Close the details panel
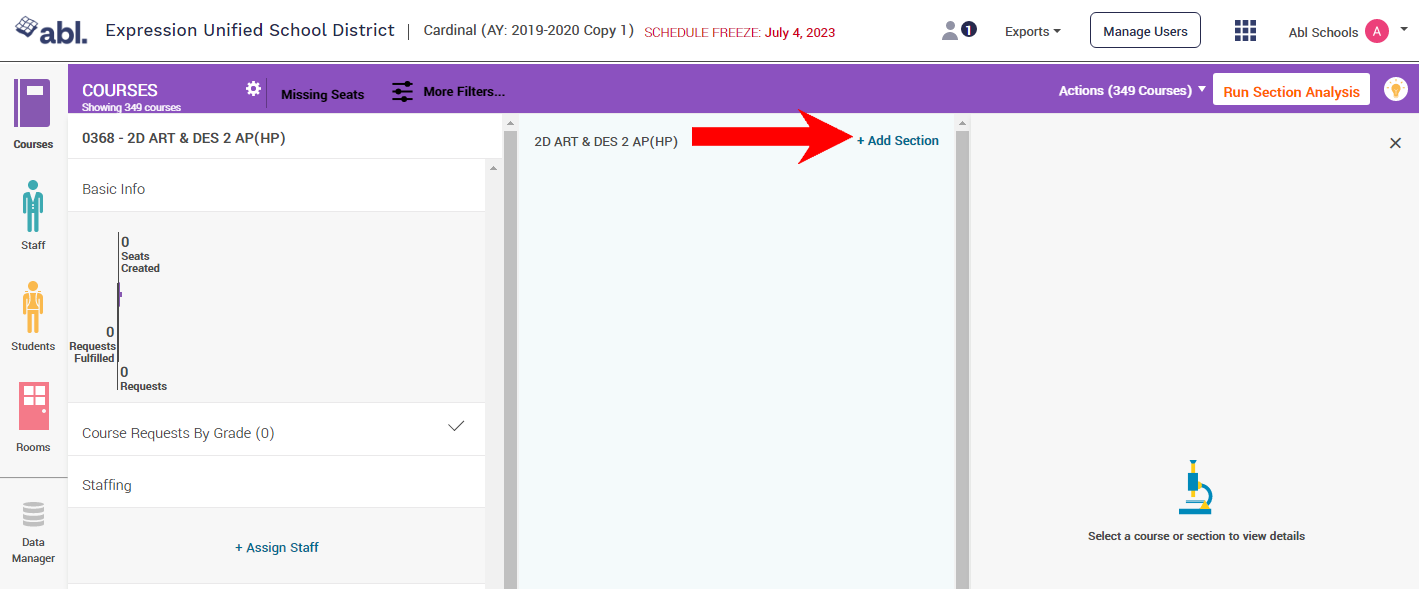The image size is (1419, 589). [x=1395, y=143]
